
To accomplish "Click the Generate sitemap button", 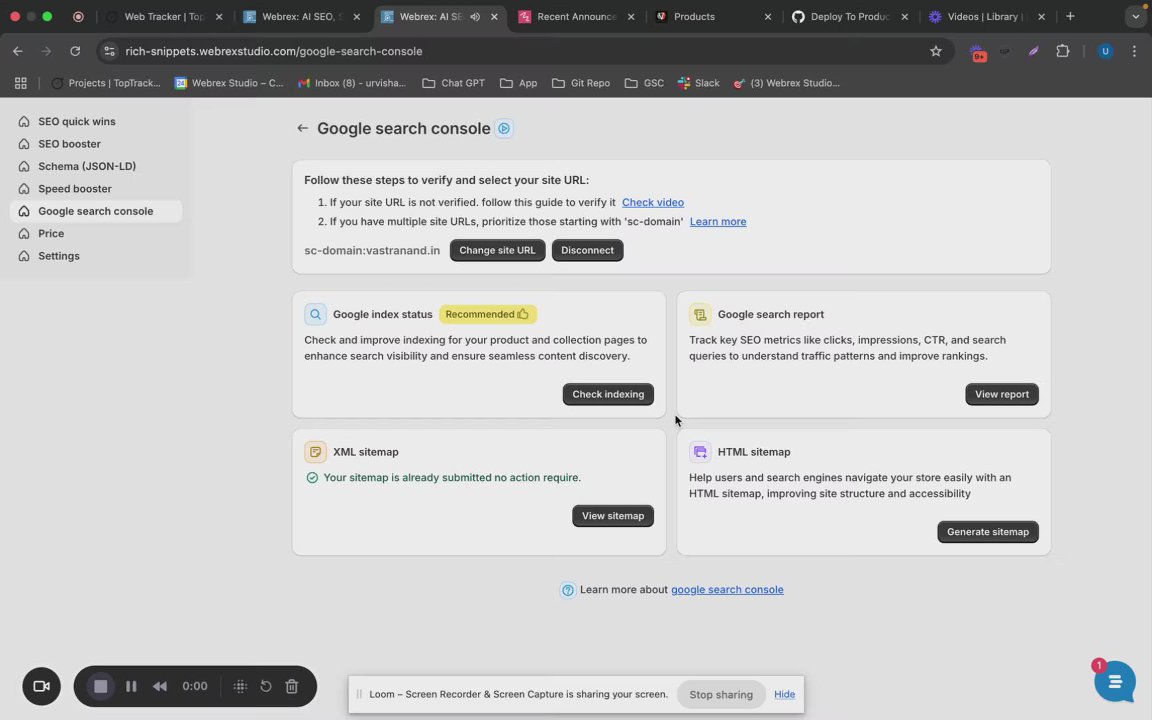I will (x=987, y=532).
